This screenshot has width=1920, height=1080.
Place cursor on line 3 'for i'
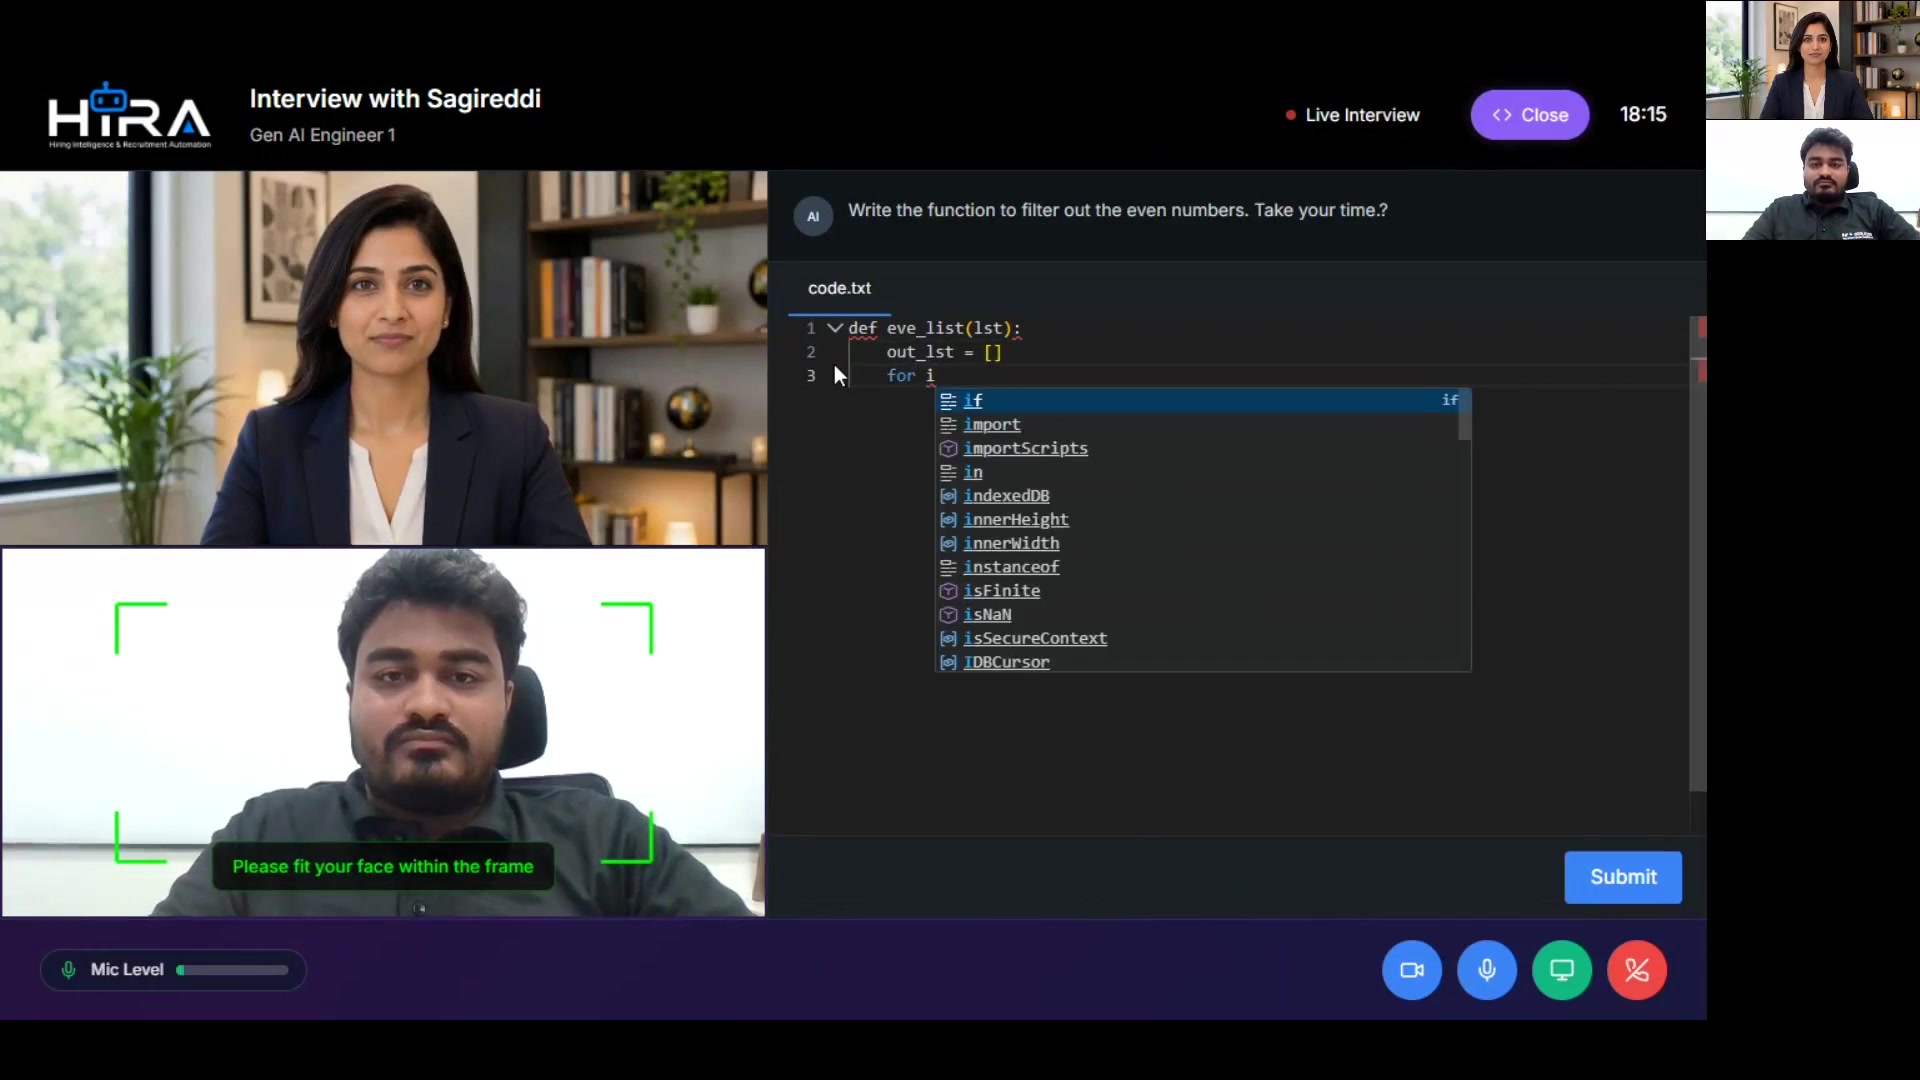click(910, 376)
